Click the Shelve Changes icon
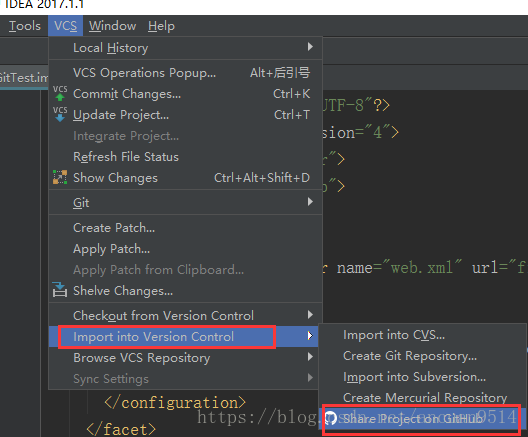This screenshot has width=528, height=437. click(x=60, y=290)
